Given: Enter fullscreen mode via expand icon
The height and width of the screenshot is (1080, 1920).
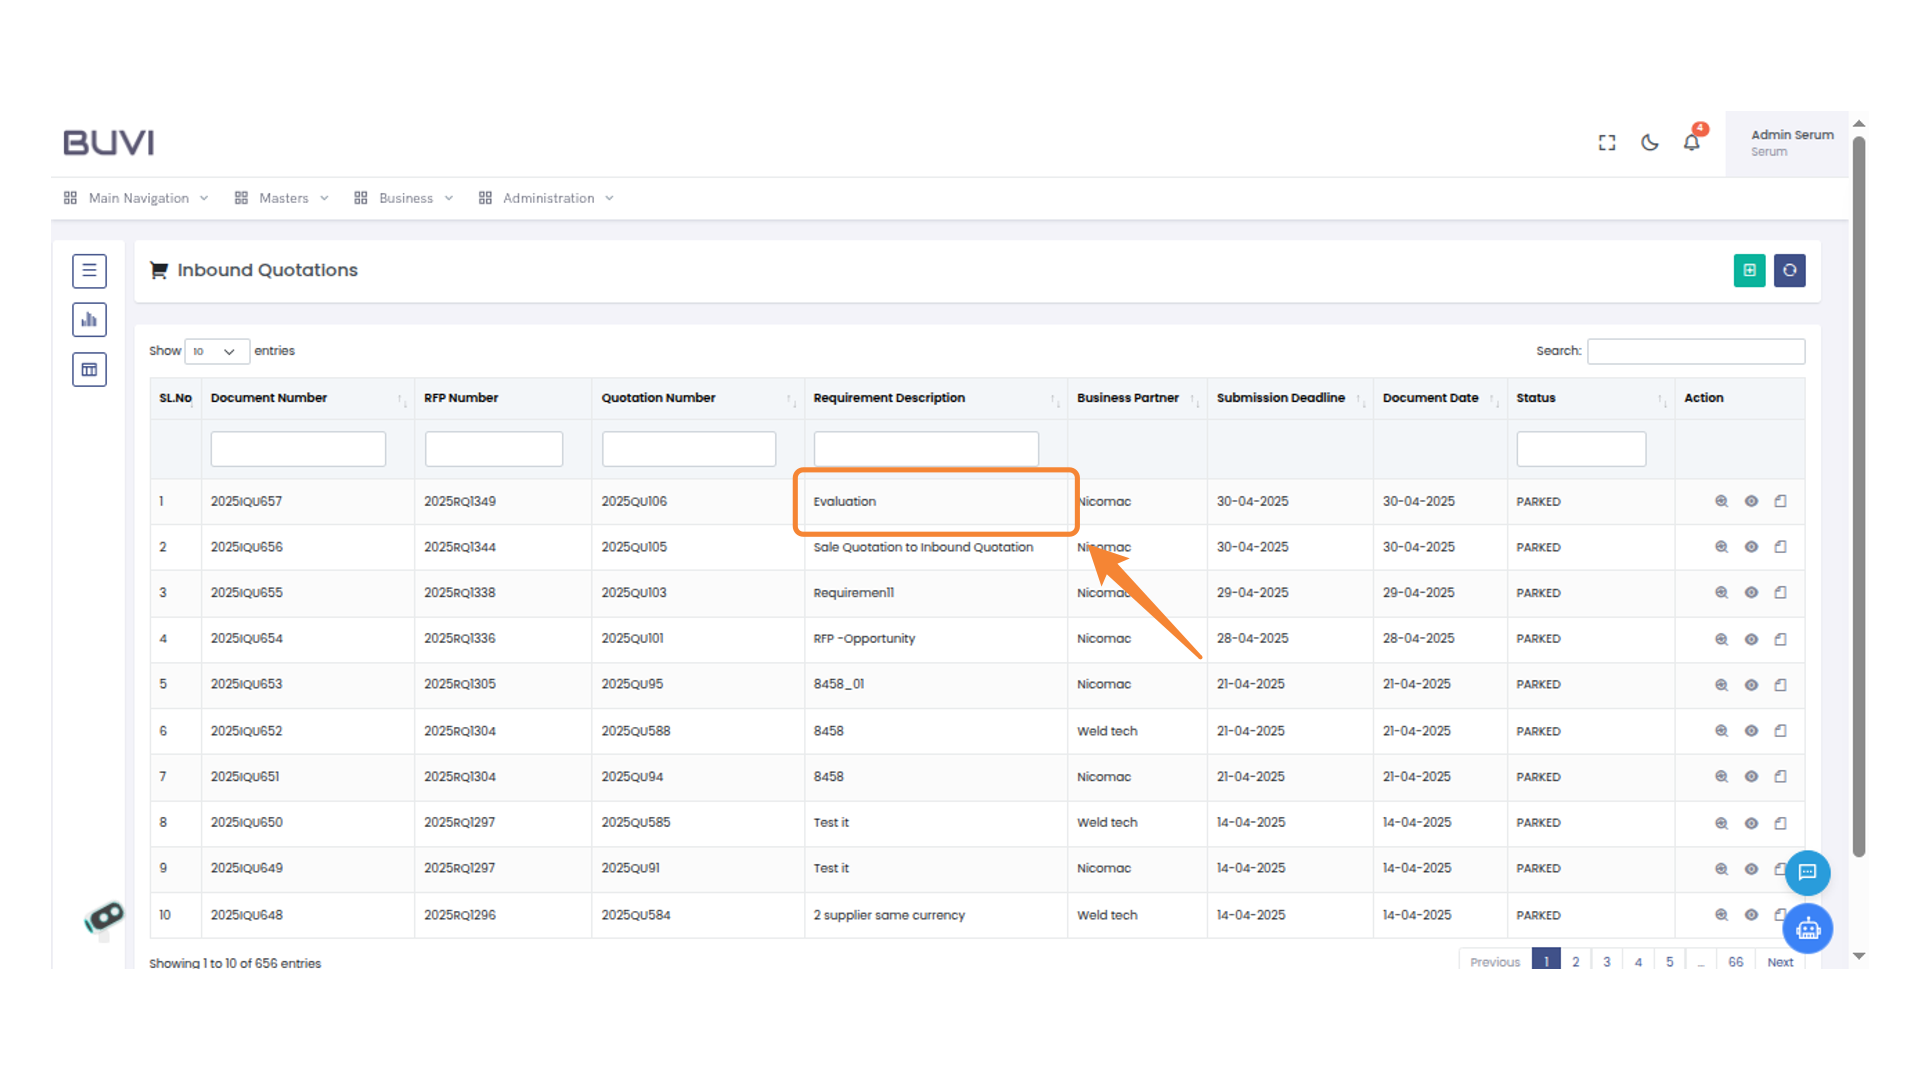Looking at the screenshot, I should click(x=1607, y=143).
